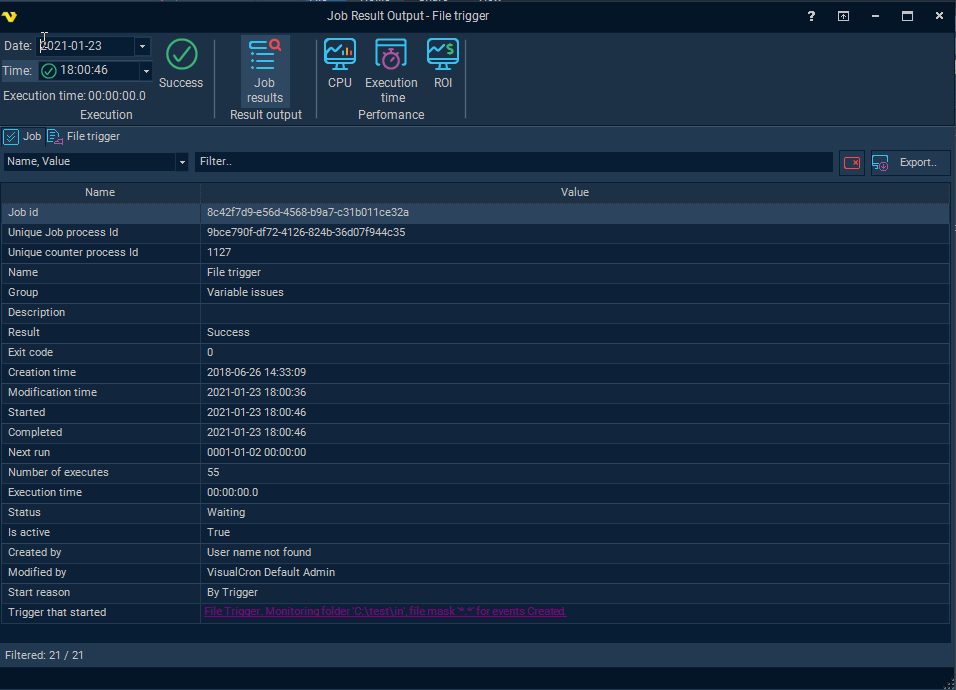Image resolution: width=956 pixels, height=690 pixels.
Task: Click the help question mark icon
Action: tap(811, 16)
